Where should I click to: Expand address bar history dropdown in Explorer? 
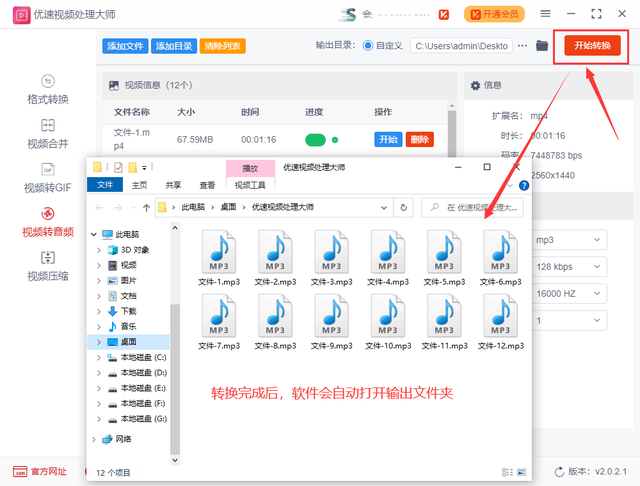pyautogui.click(x=384, y=208)
